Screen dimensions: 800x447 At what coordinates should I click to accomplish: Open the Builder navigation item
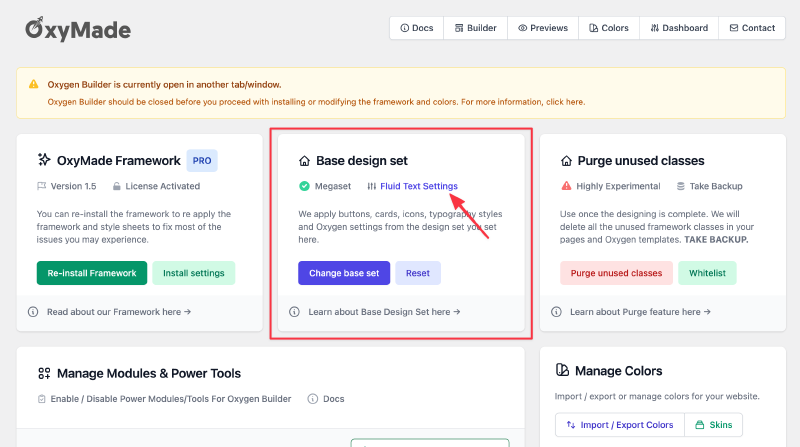[x=475, y=28]
